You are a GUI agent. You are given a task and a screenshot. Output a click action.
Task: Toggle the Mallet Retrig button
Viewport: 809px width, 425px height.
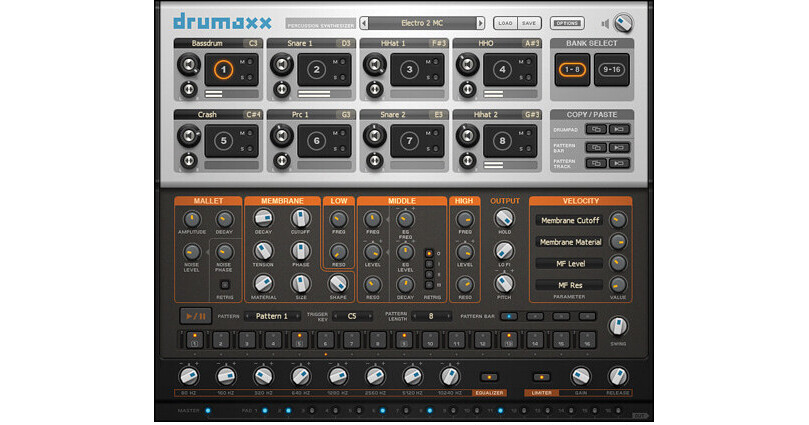click(x=224, y=285)
